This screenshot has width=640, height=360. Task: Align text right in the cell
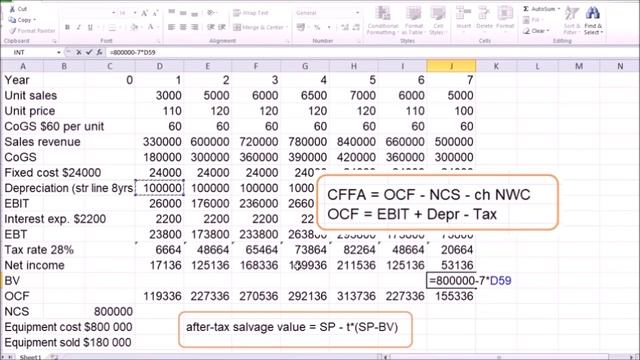(195, 27)
